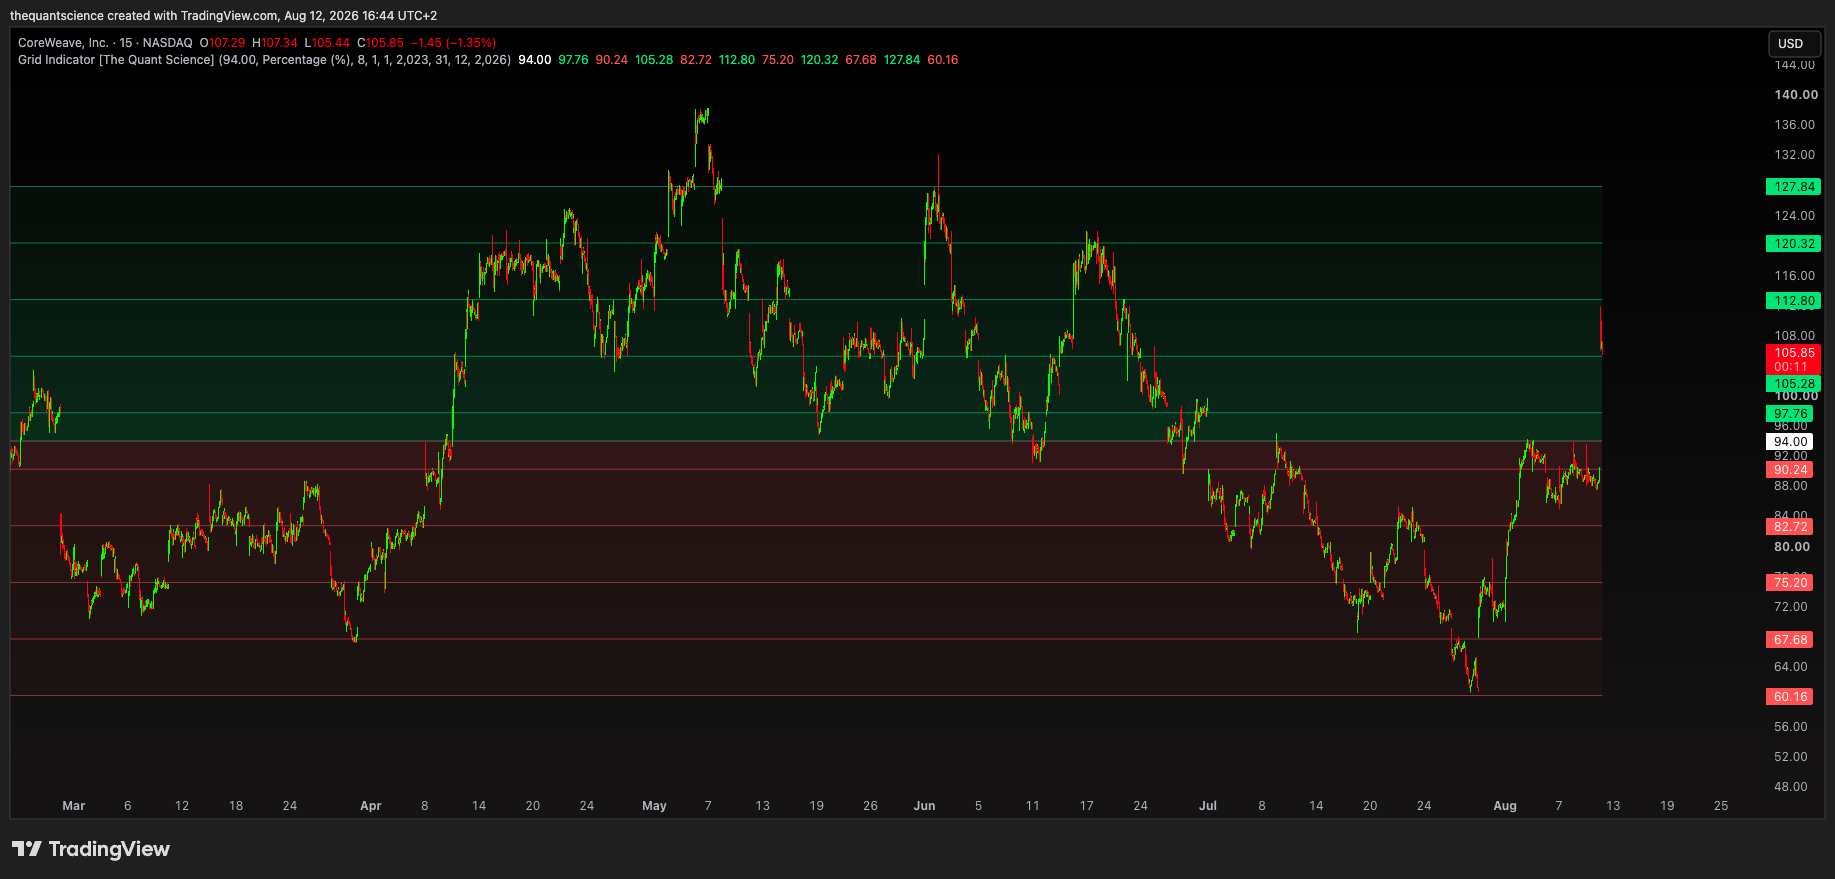1835x879 pixels.
Task: Click the red 60.16 price axis label
Action: pyautogui.click(x=1790, y=697)
